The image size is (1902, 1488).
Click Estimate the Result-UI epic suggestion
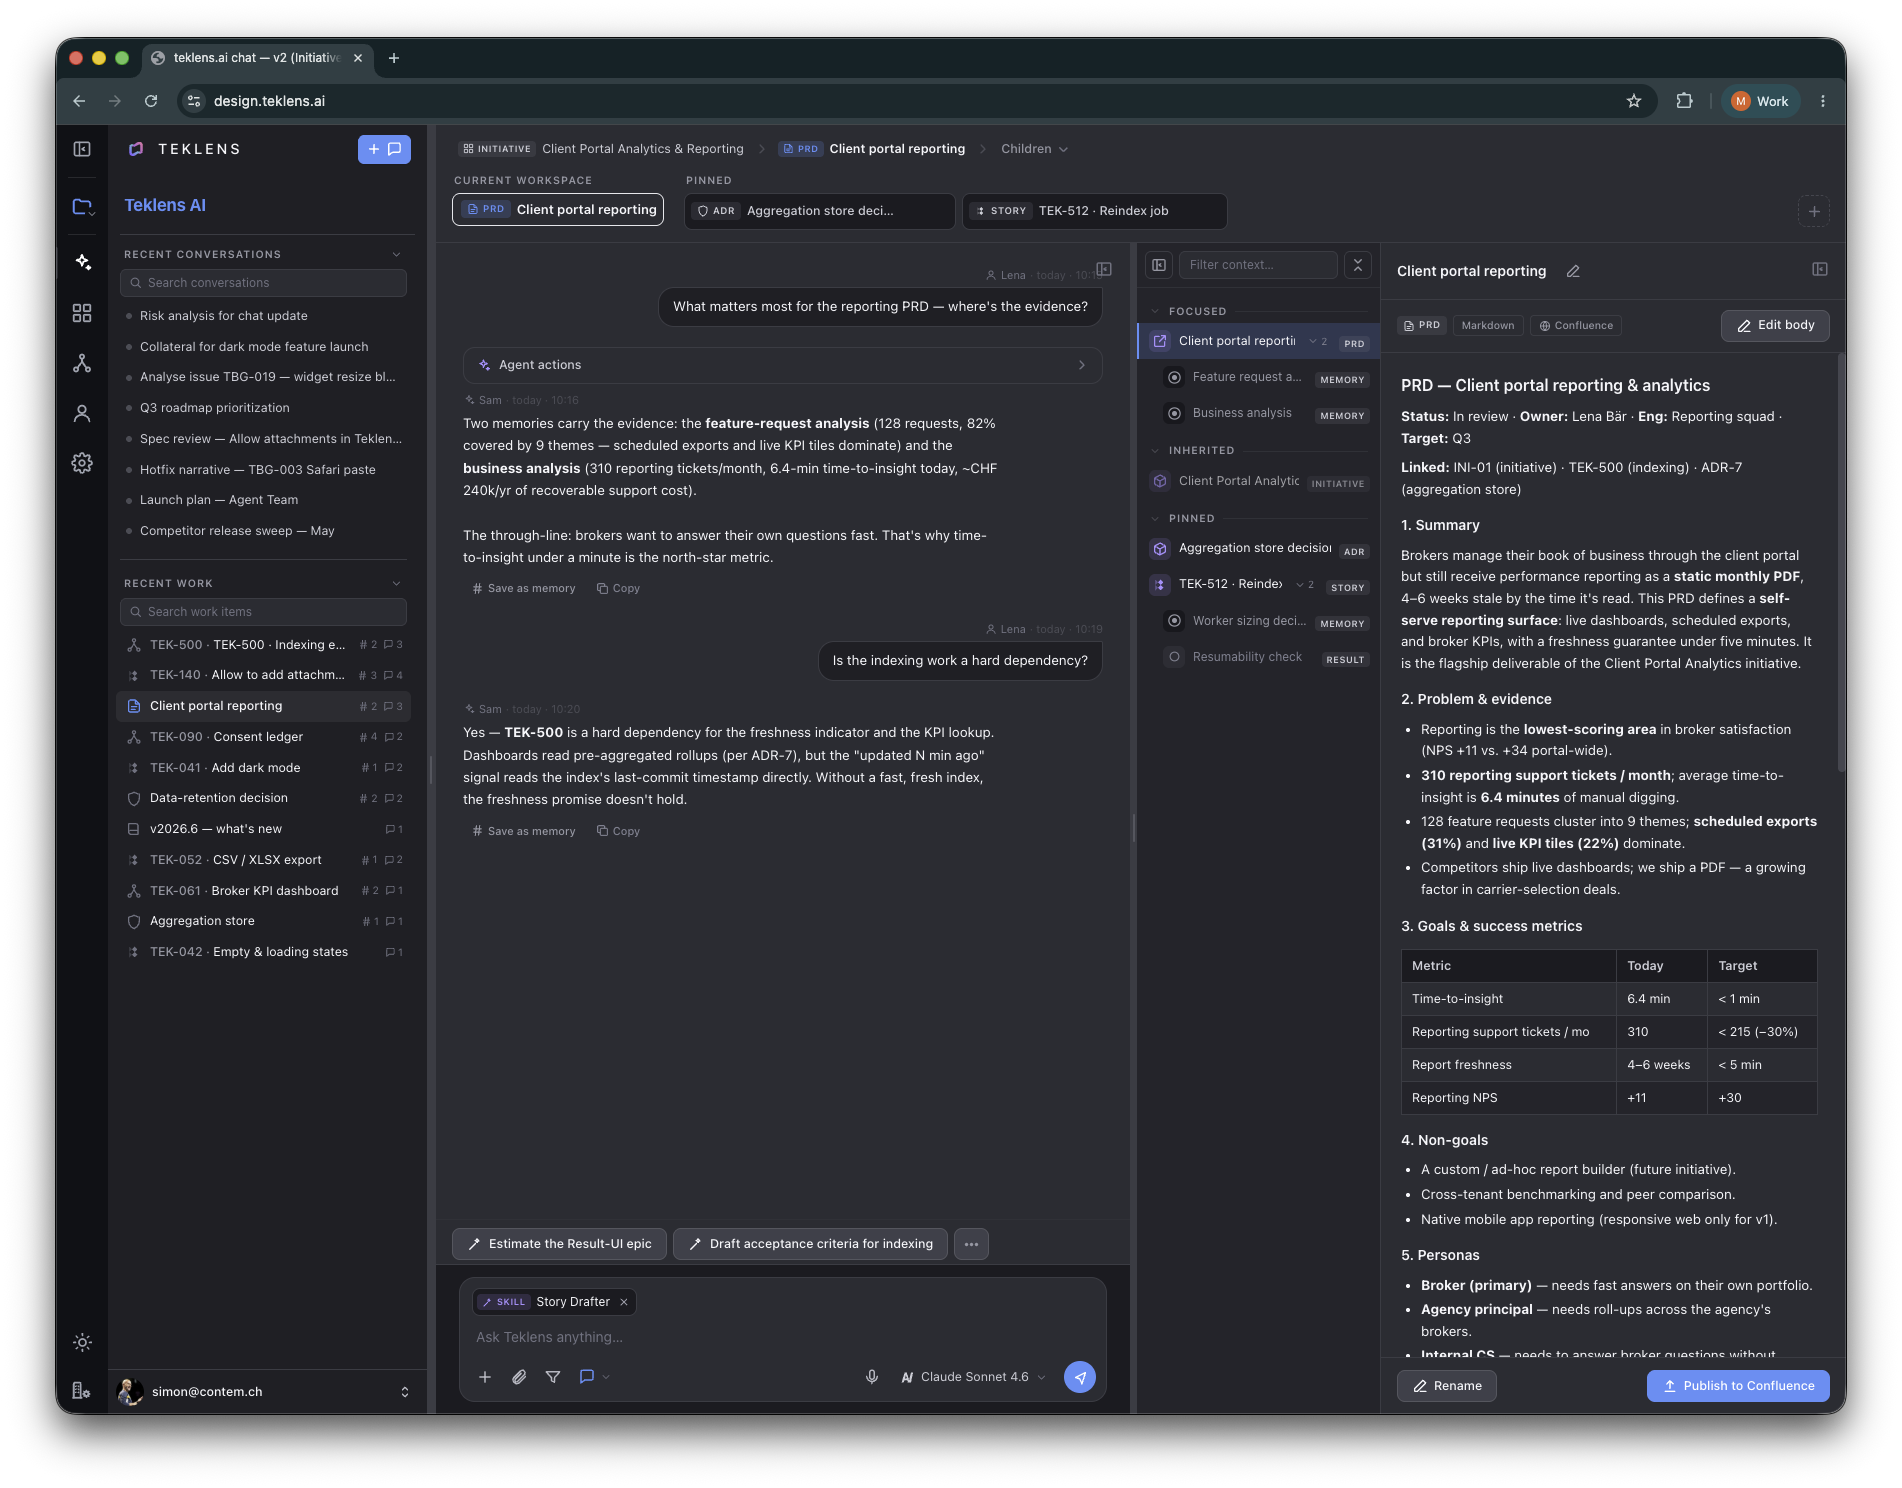[x=559, y=1244]
